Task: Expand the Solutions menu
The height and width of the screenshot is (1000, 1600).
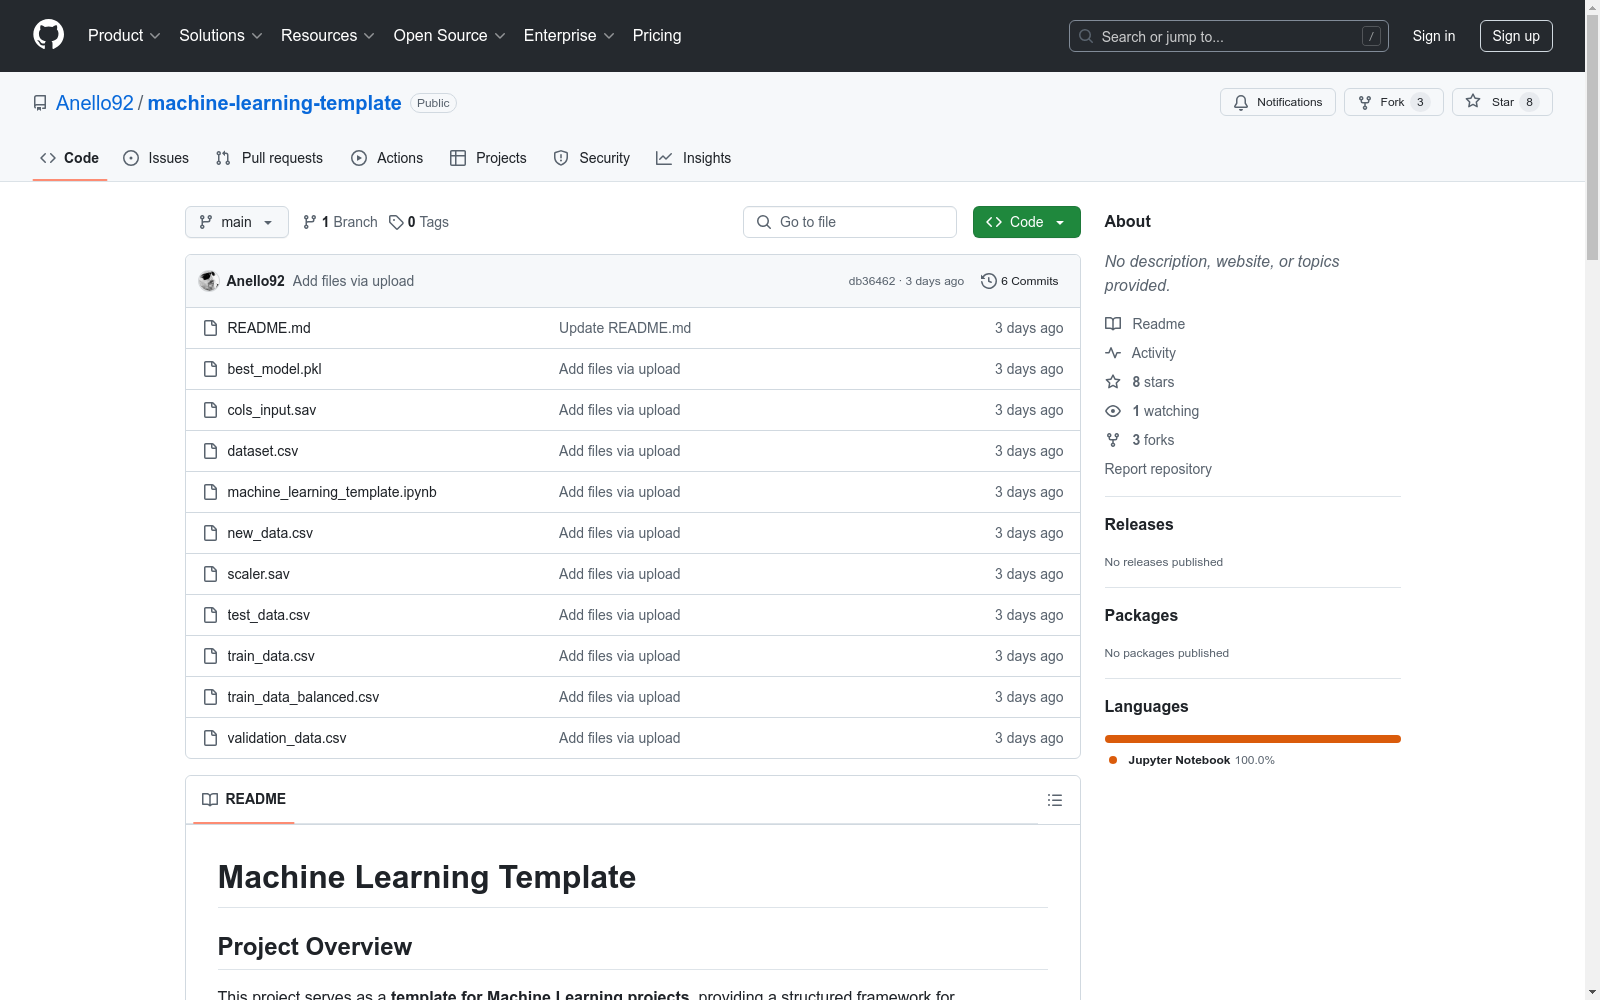Action: point(221,35)
